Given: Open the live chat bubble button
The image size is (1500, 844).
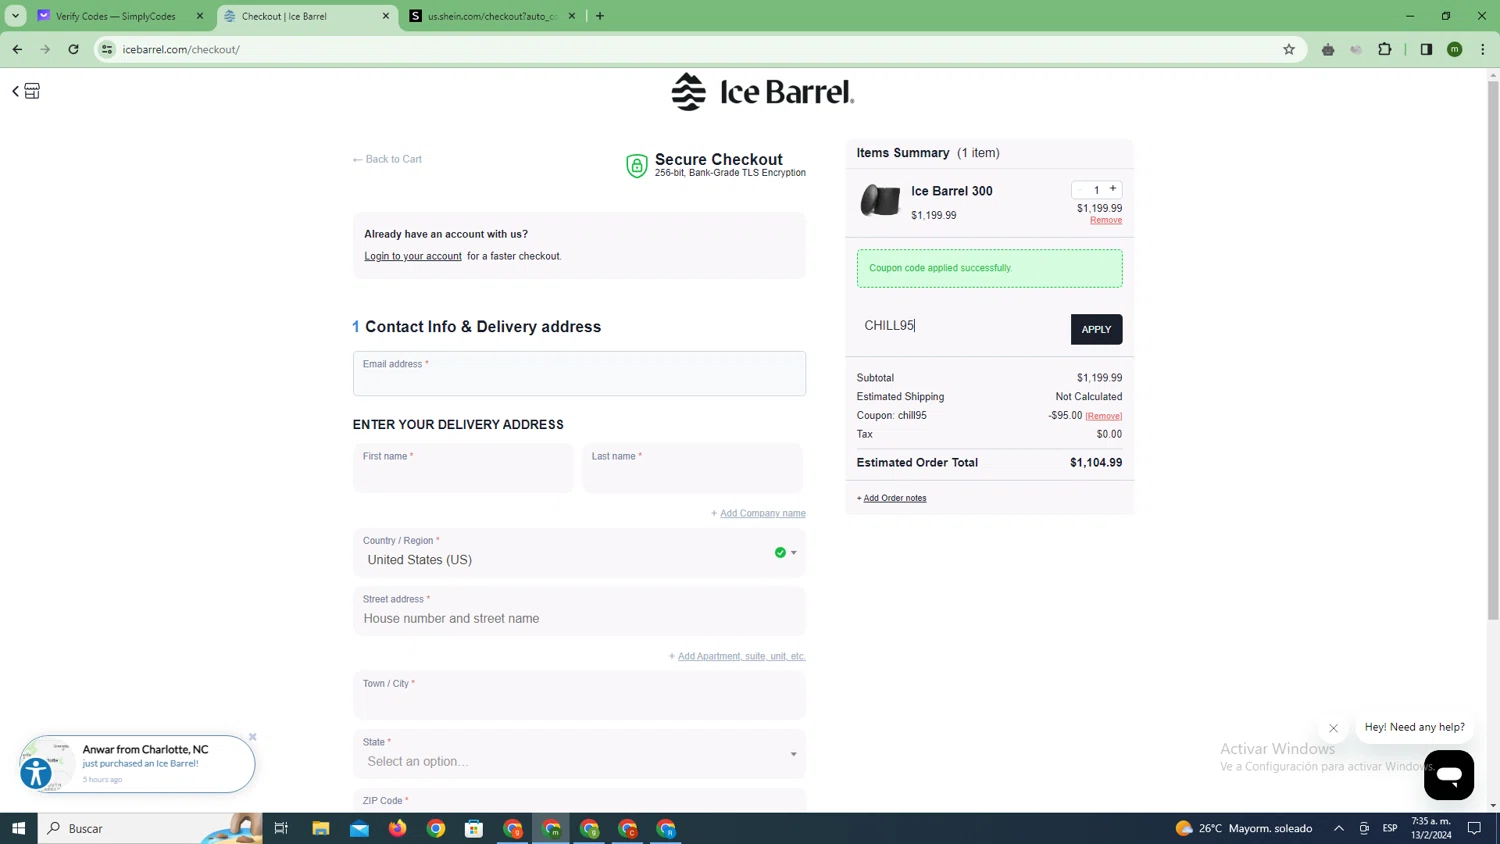Looking at the screenshot, I should (1448, 775).
